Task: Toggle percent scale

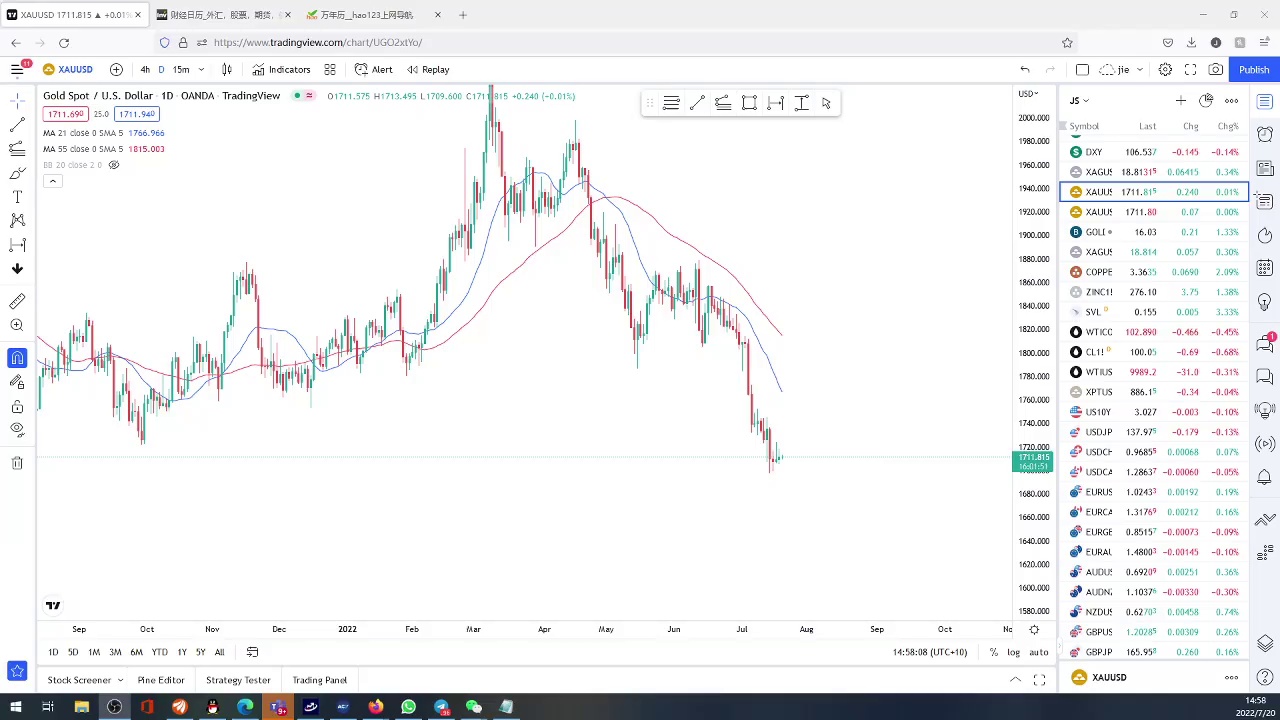Action: coord(993,652)
